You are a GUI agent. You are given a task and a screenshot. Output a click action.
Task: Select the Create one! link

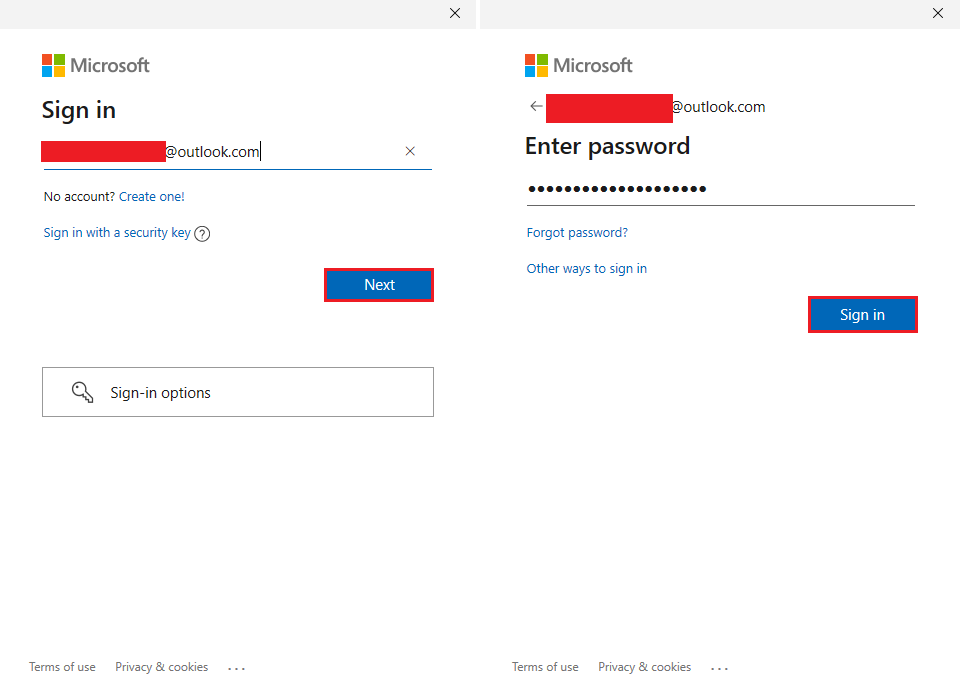point(152,196)
